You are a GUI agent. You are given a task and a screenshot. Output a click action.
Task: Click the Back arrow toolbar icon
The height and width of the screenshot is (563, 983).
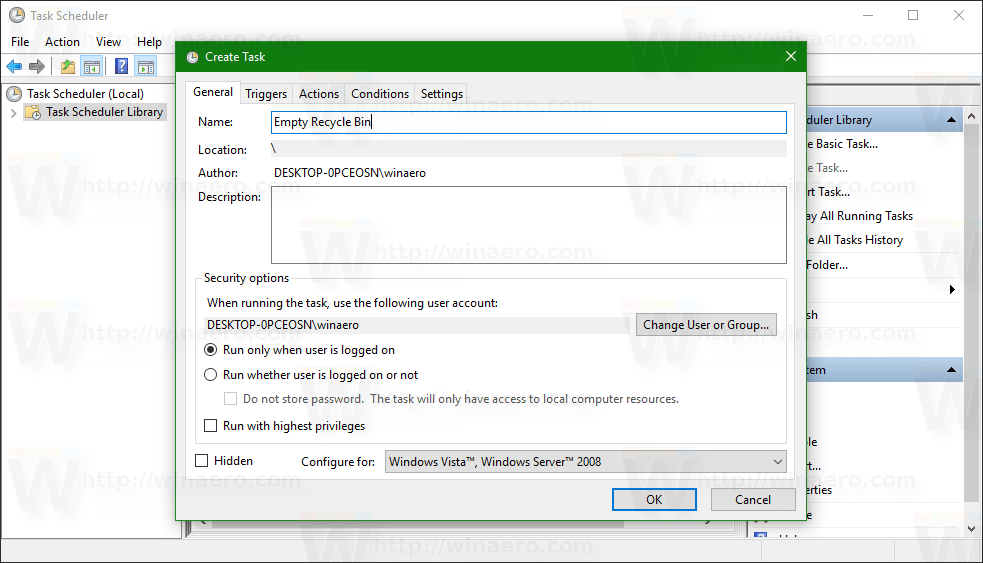(14, 66)
